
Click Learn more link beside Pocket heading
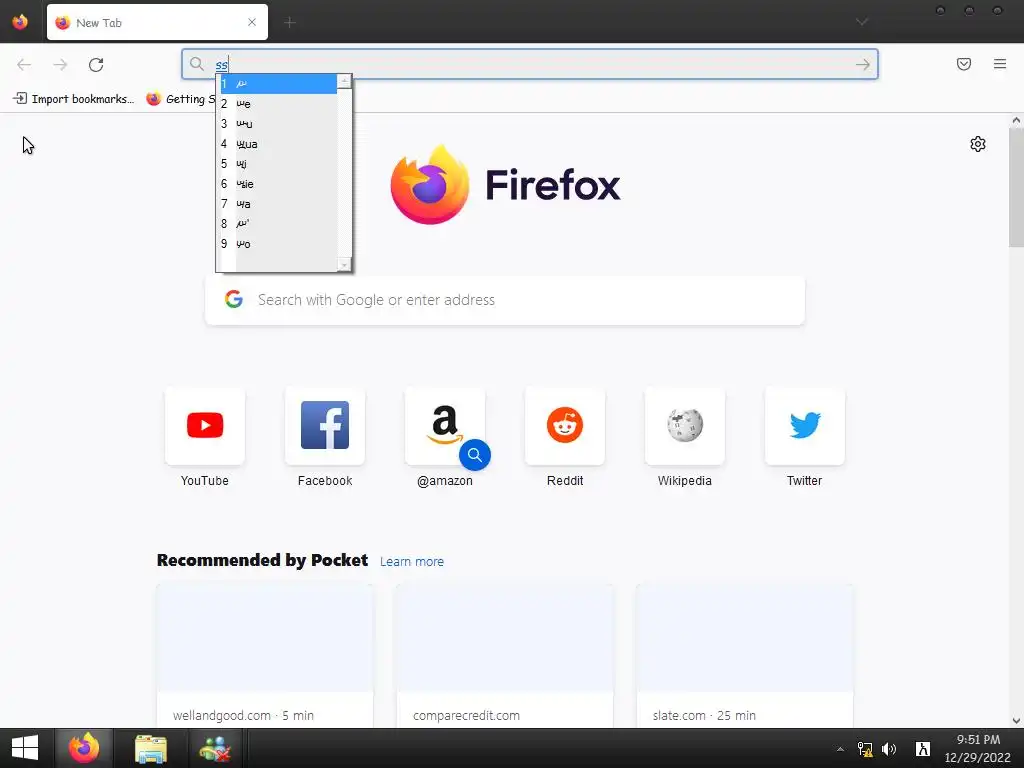click(x=411, y=562)
